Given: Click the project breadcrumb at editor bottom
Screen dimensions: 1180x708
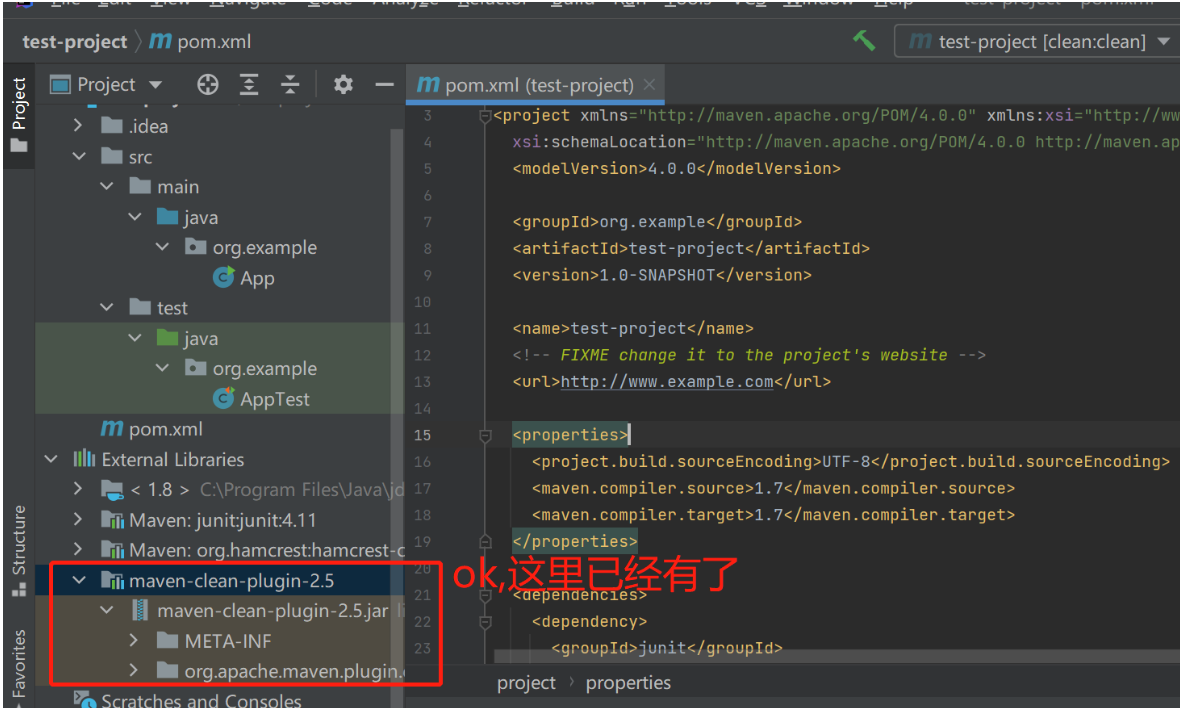Looking at the screenshot, I should tap(526, 682).
